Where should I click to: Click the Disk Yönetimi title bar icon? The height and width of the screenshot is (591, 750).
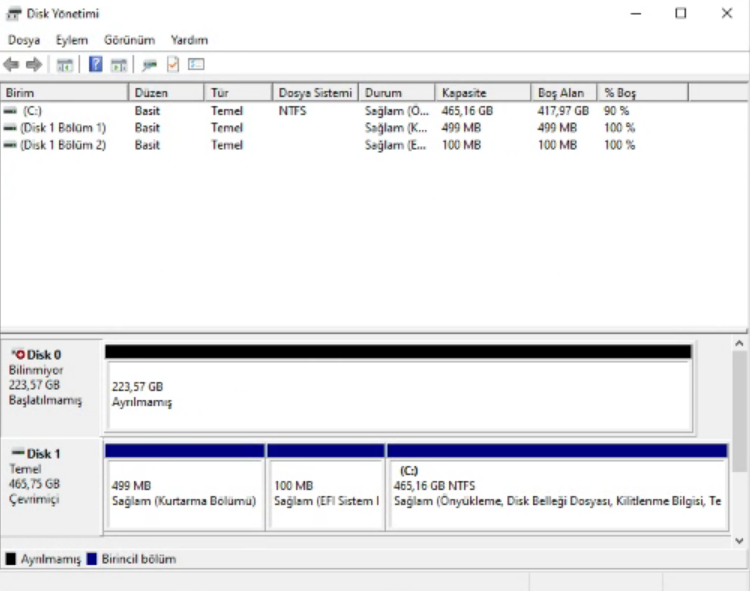(13, 14)
